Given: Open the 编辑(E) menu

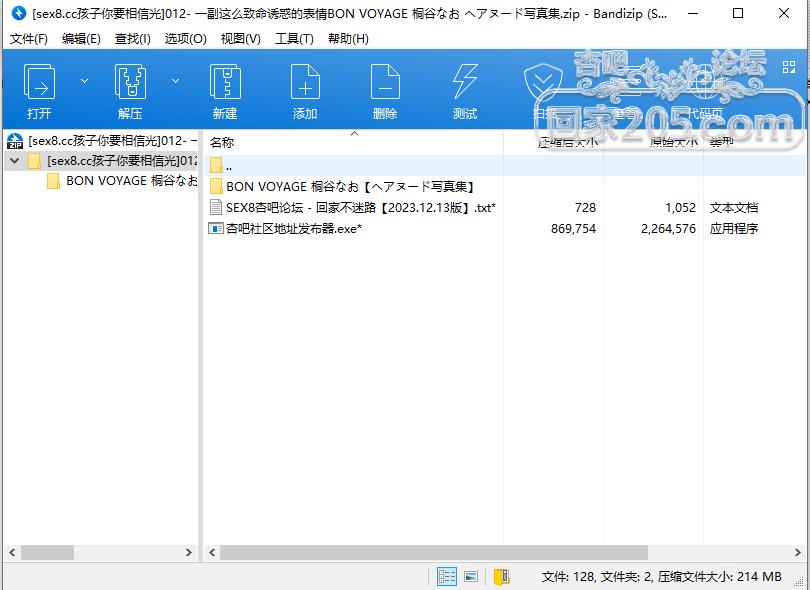Looking at the screenshot, I should pos(81,38).
